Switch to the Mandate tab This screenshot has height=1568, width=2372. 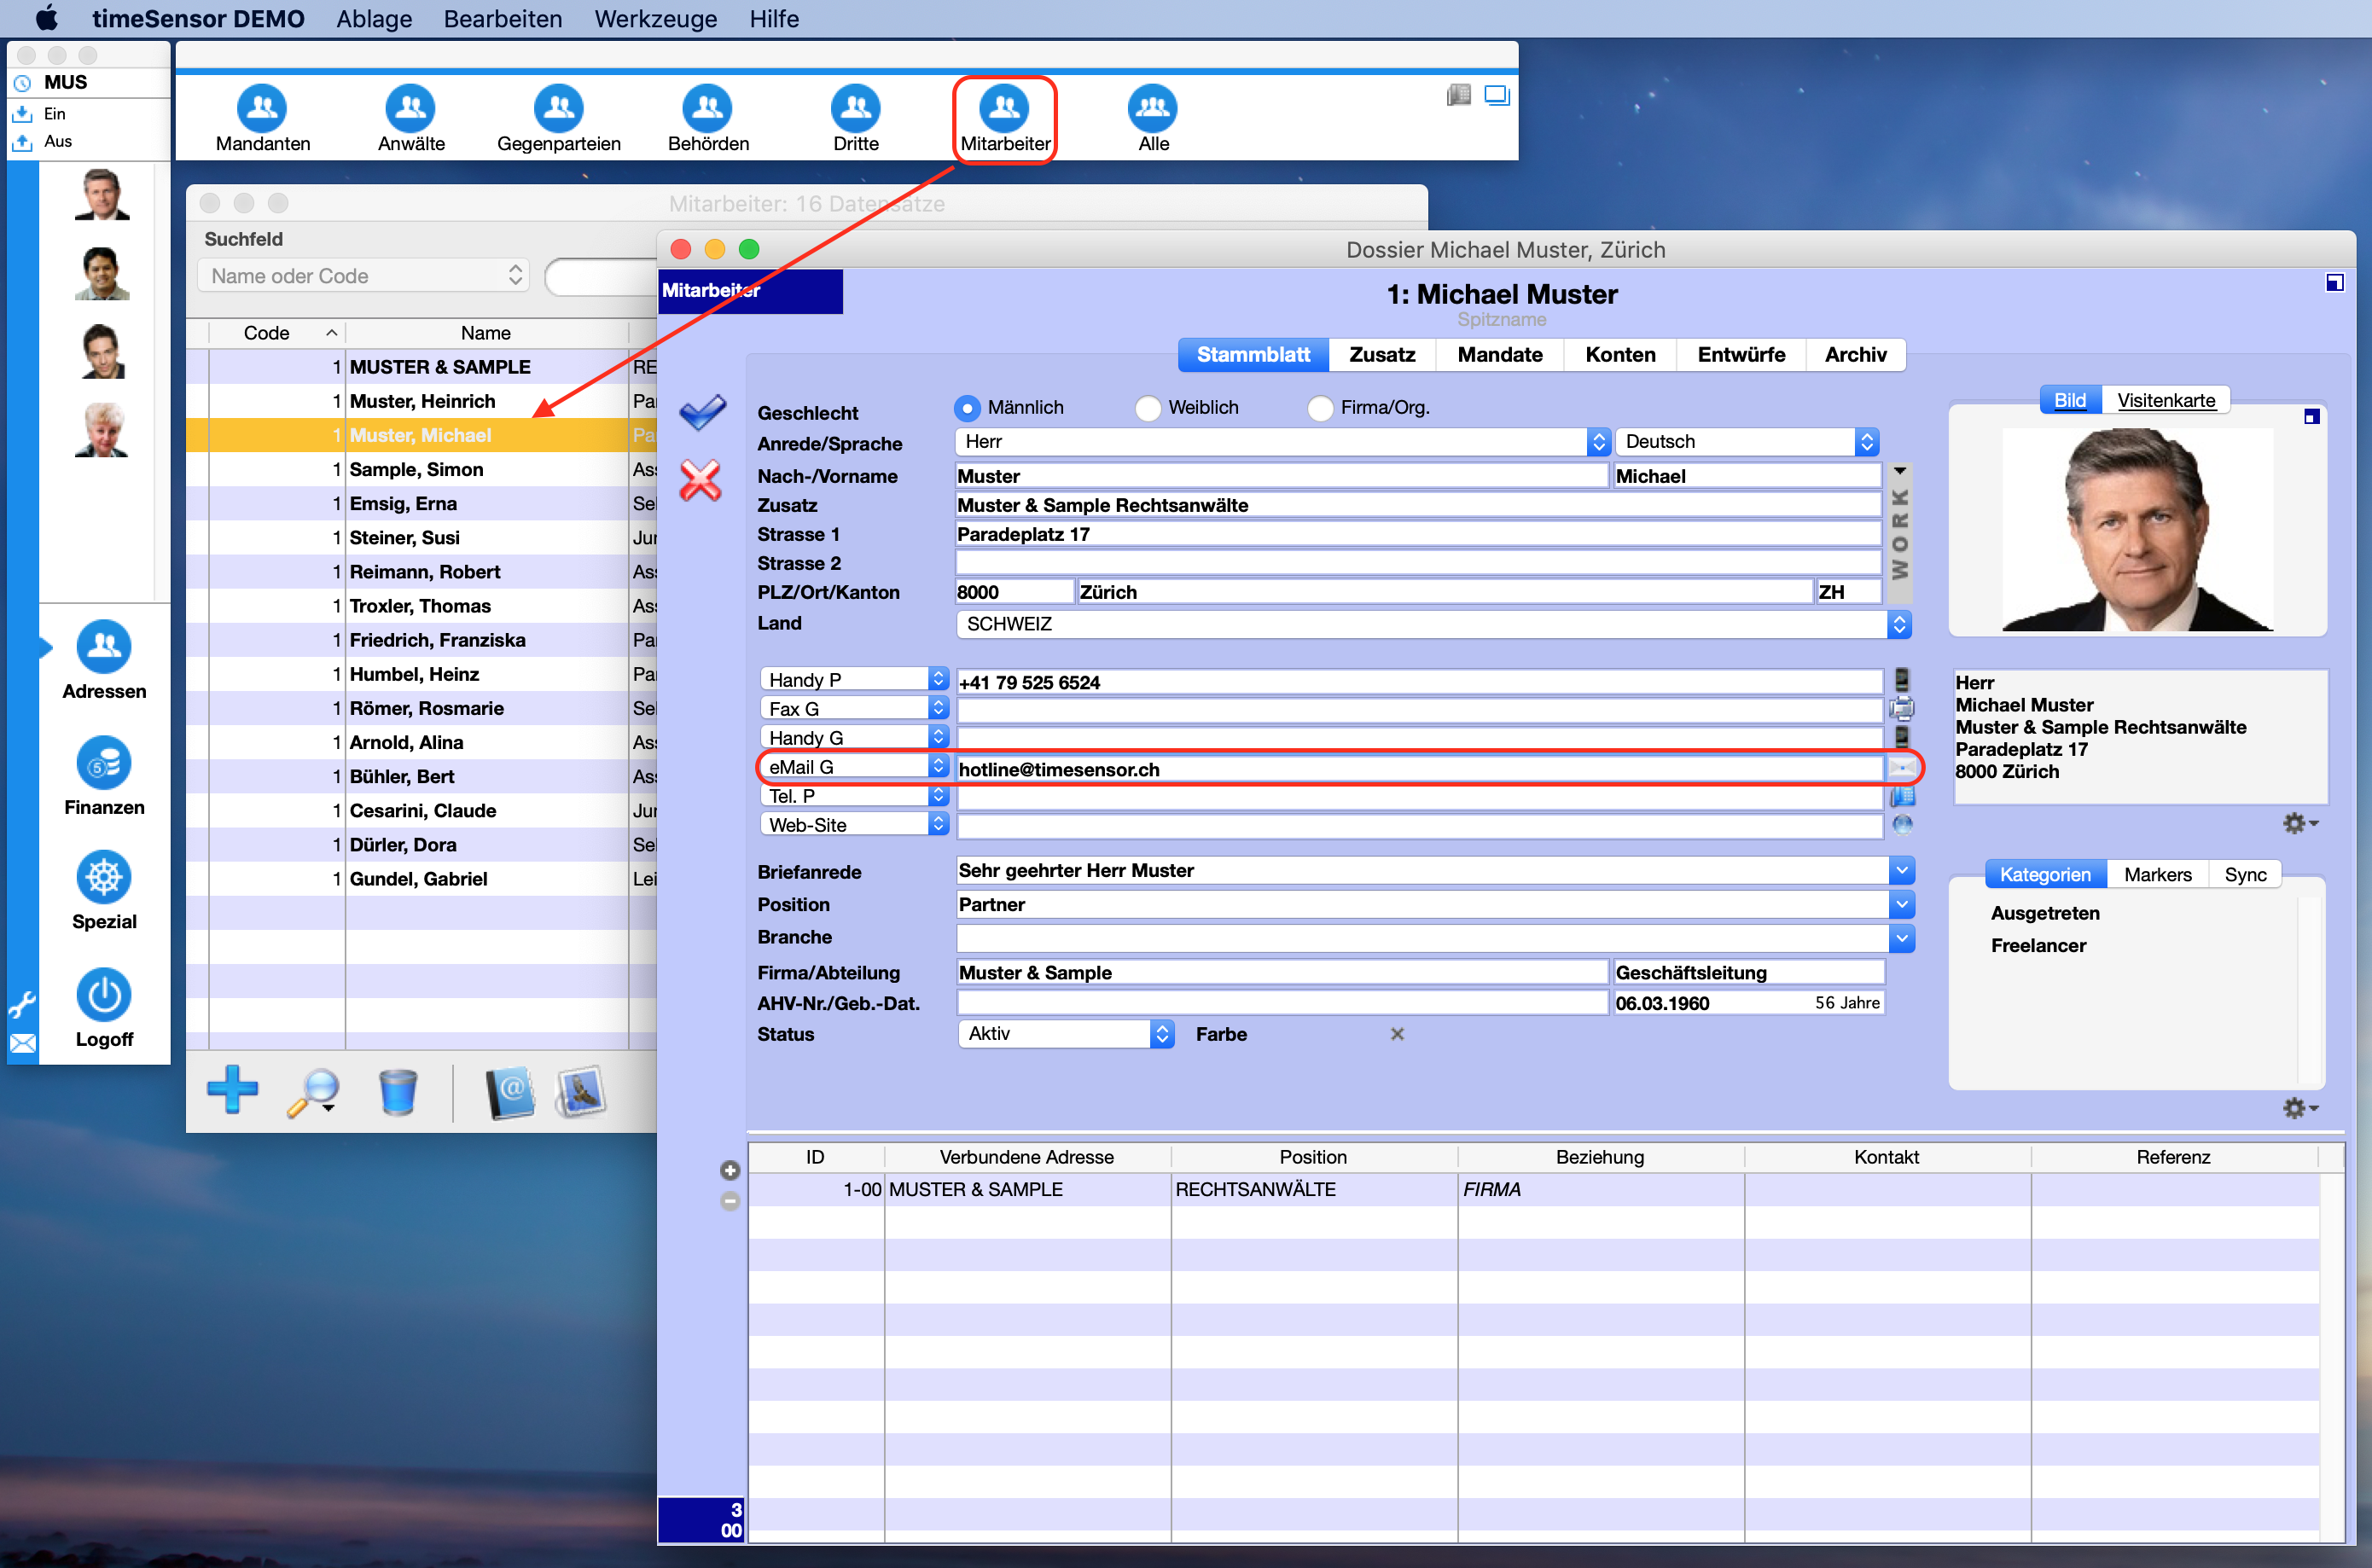pos(1499,354)
